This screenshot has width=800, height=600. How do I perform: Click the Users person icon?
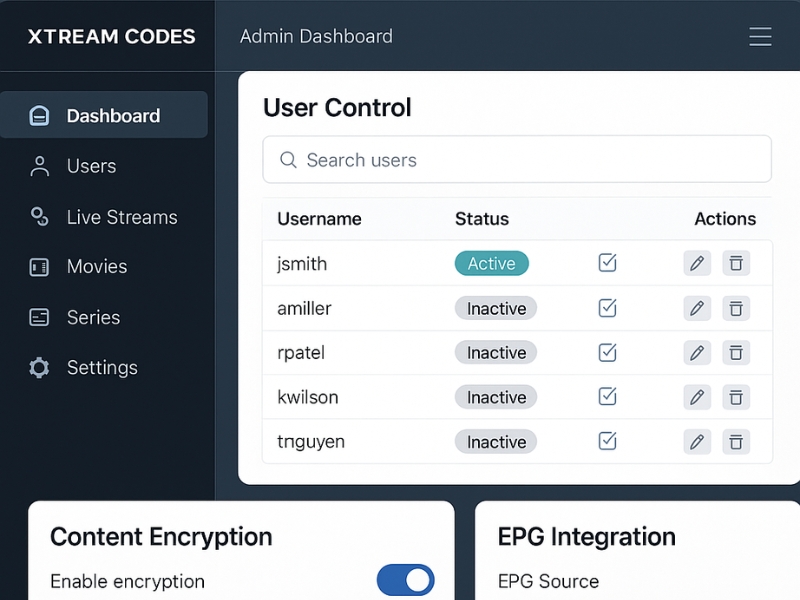coord(39,166)
